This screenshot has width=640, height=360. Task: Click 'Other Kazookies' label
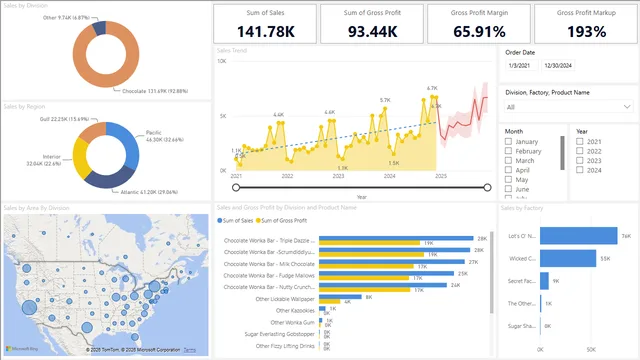pyautogui.click(x=295, y=311)
